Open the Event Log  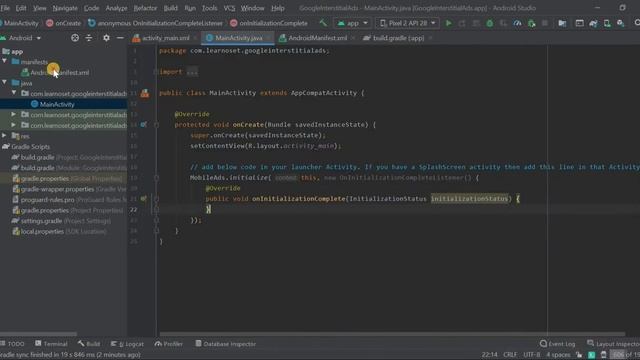click(558, 344)
